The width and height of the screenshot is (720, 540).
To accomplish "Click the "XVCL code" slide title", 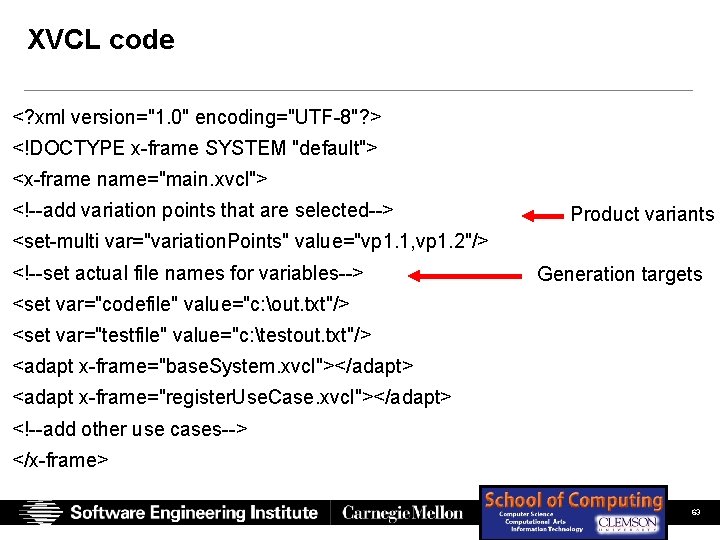I will click(101, 39).
